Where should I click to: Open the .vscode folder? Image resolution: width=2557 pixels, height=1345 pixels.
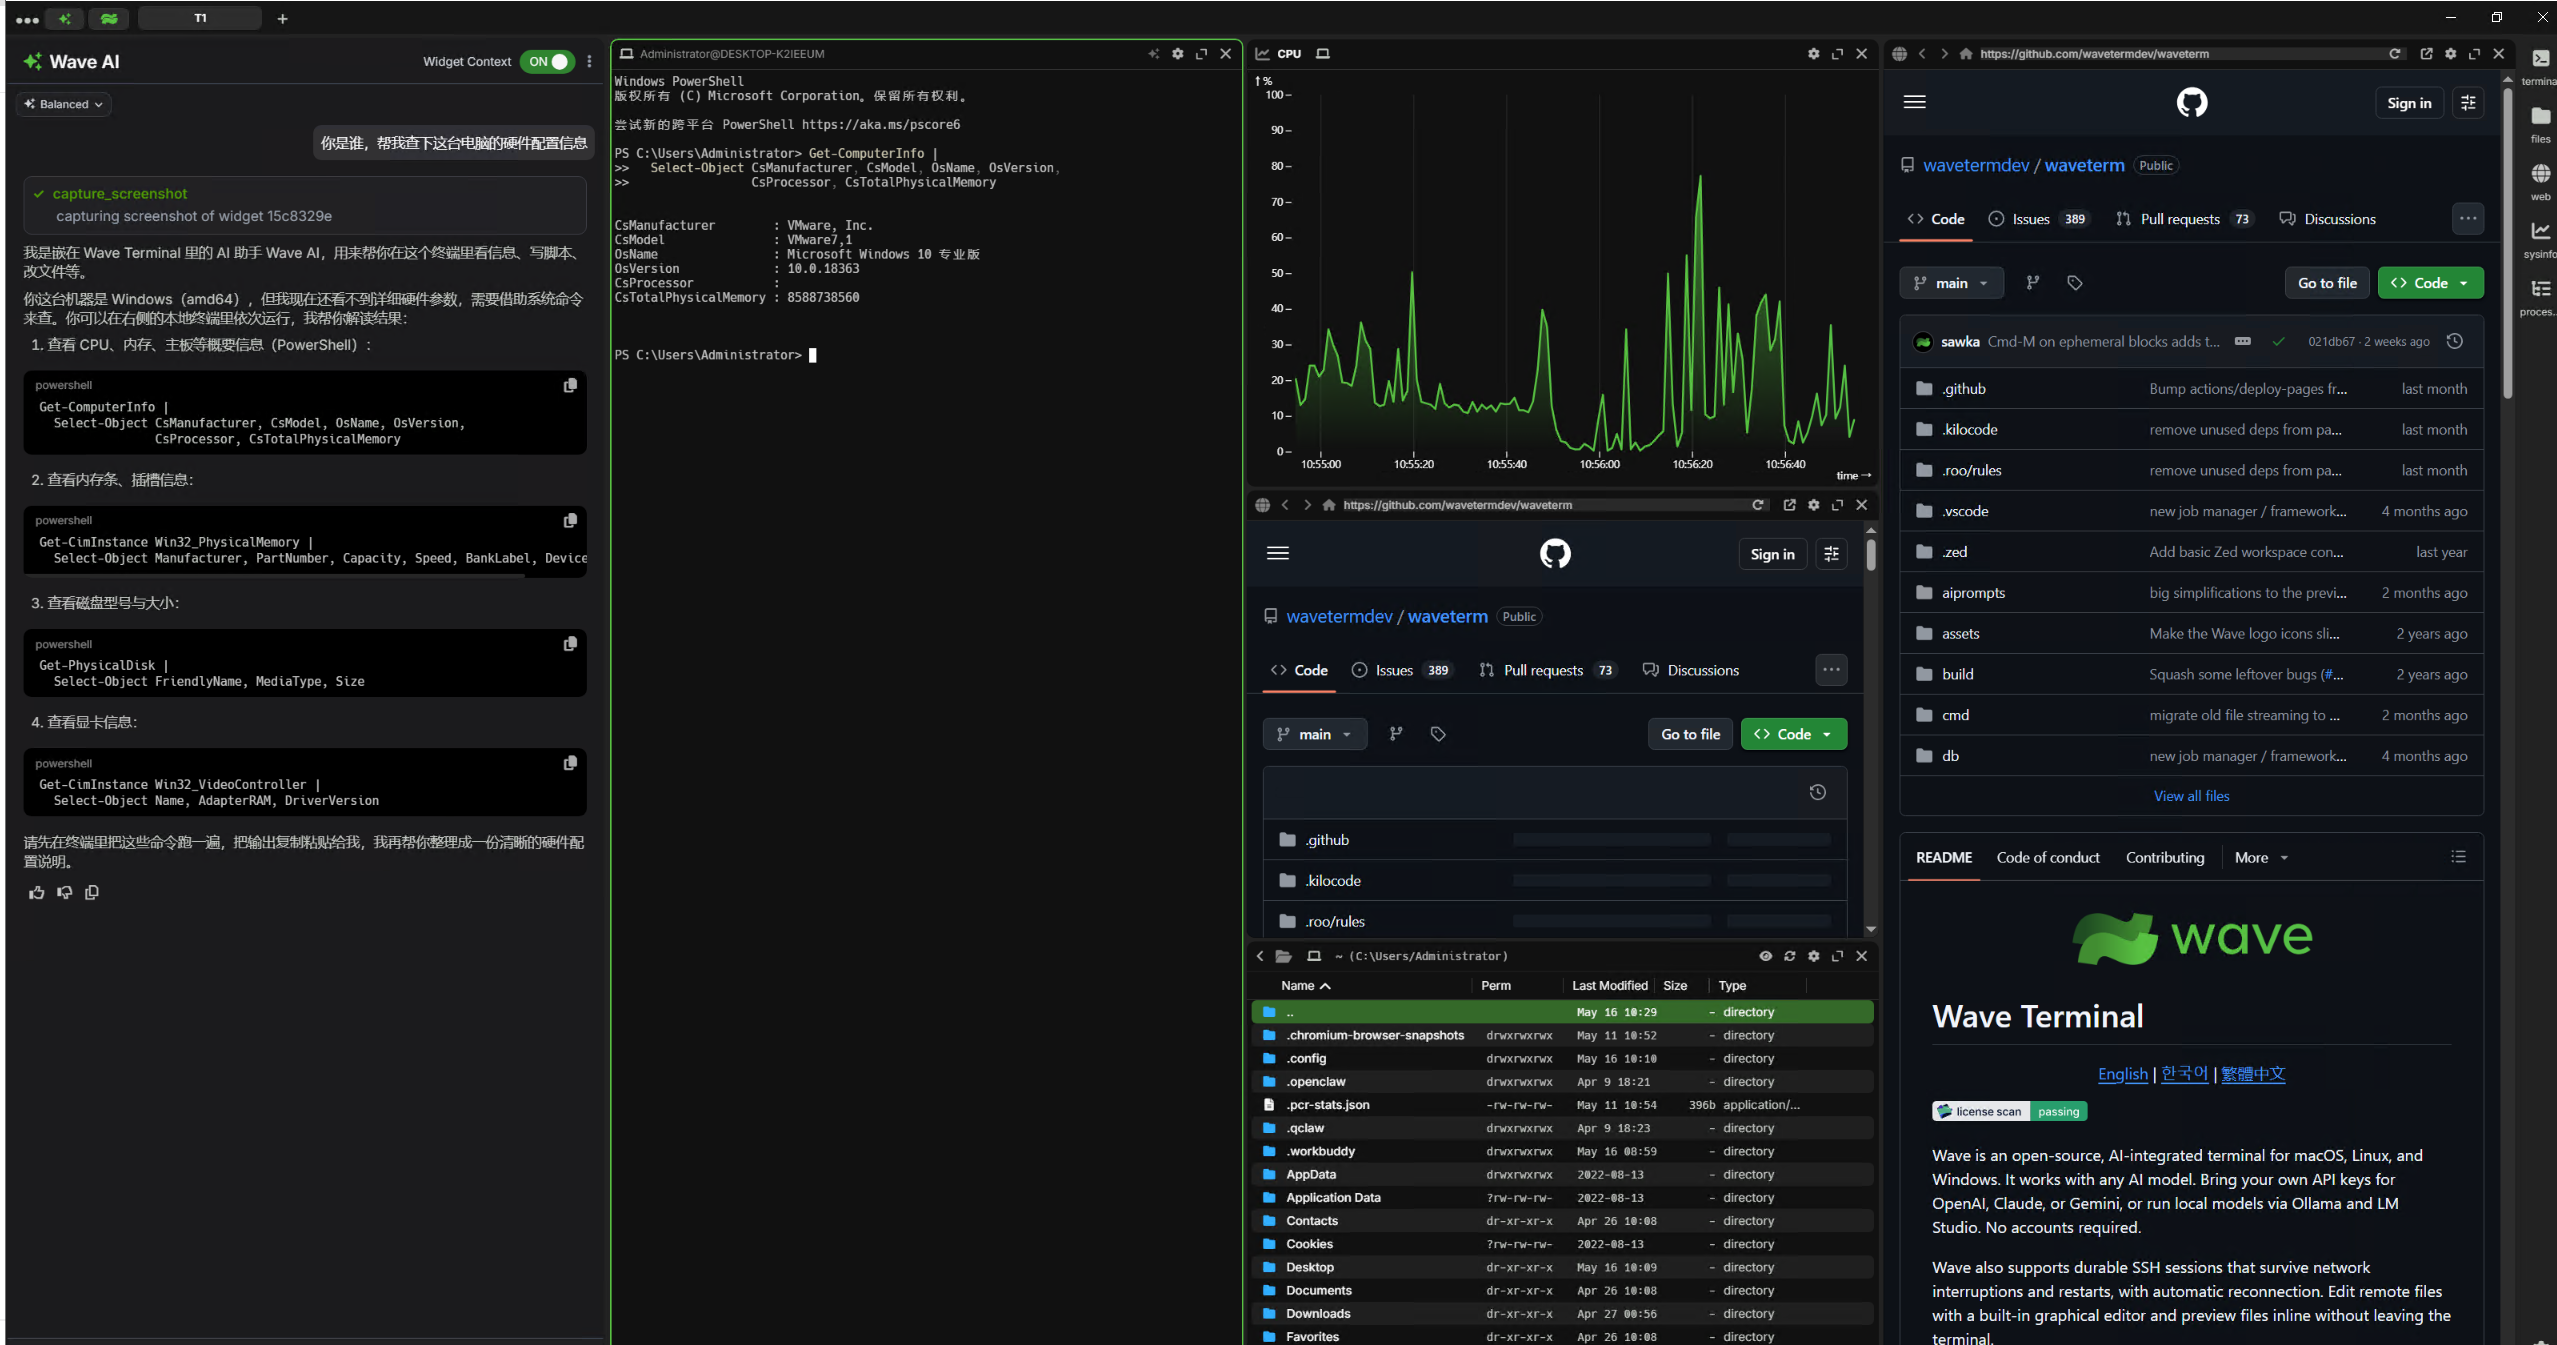pyautogui.click(x=1965, y=511)
